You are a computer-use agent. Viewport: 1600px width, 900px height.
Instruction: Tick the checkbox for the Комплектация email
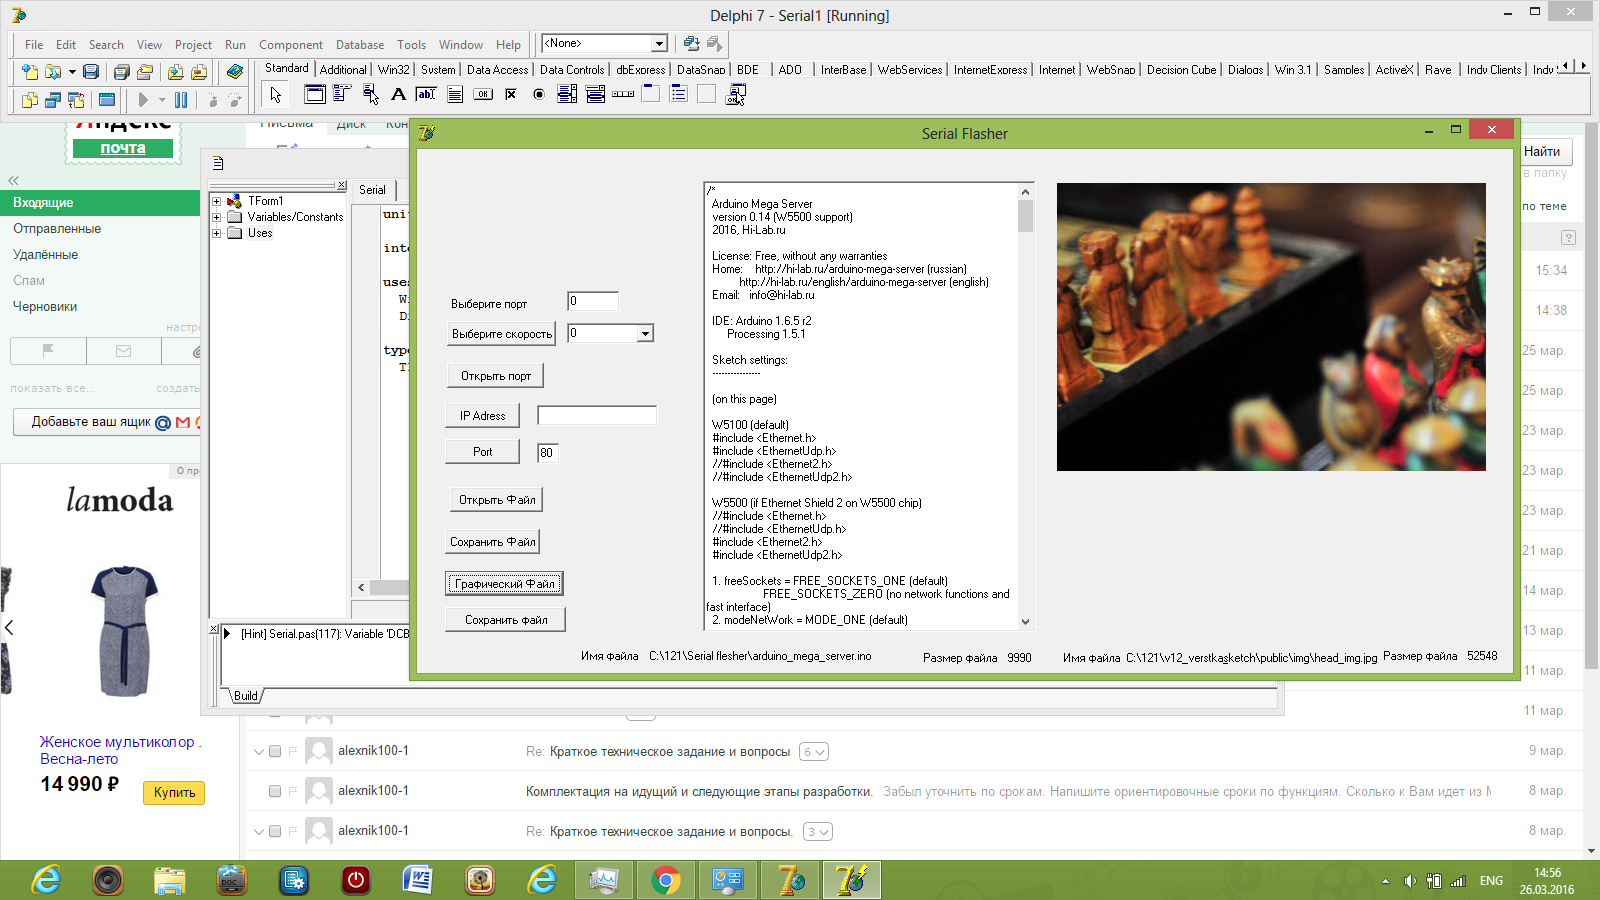click(275, 791)
